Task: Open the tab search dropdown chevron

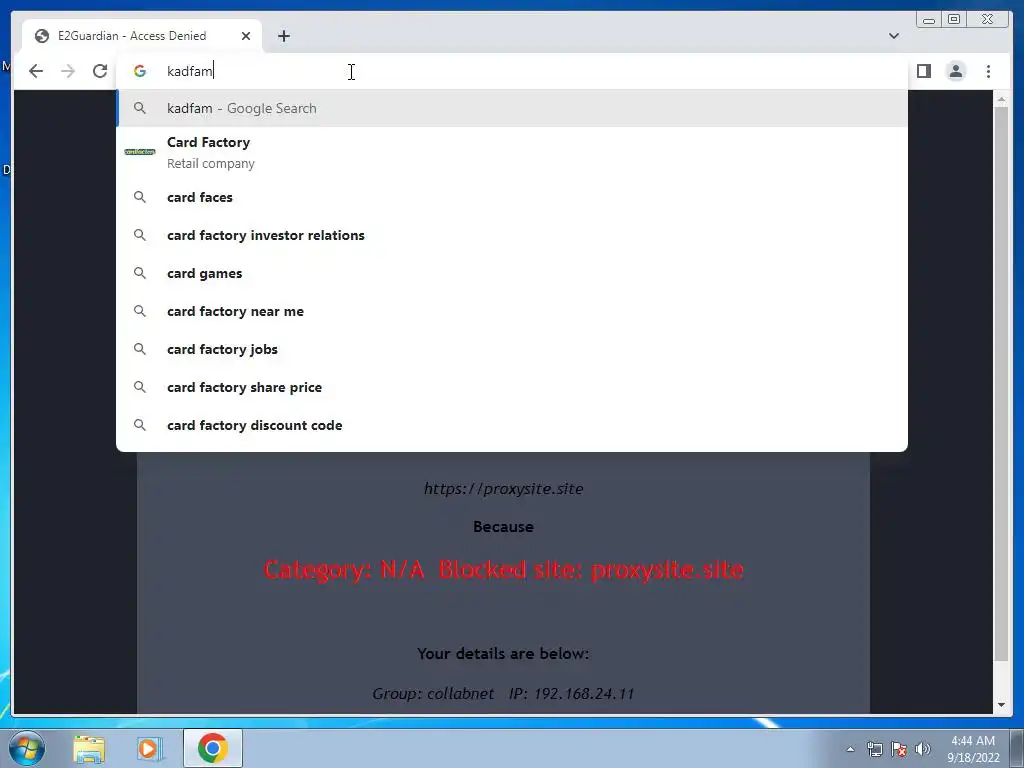Action: click(x=894, y=36)
